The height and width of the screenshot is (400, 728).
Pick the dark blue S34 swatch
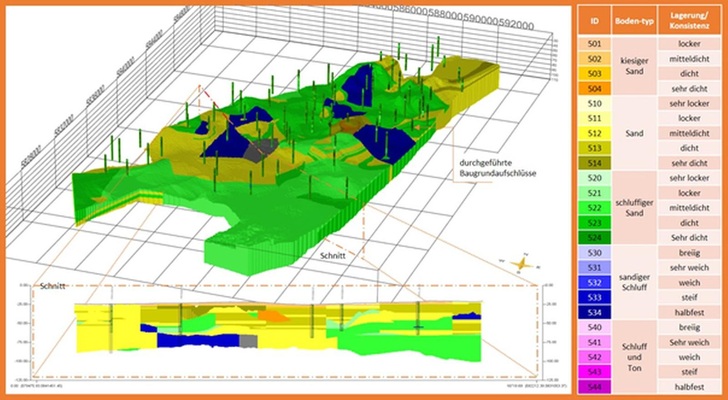(x=594, y=312)
